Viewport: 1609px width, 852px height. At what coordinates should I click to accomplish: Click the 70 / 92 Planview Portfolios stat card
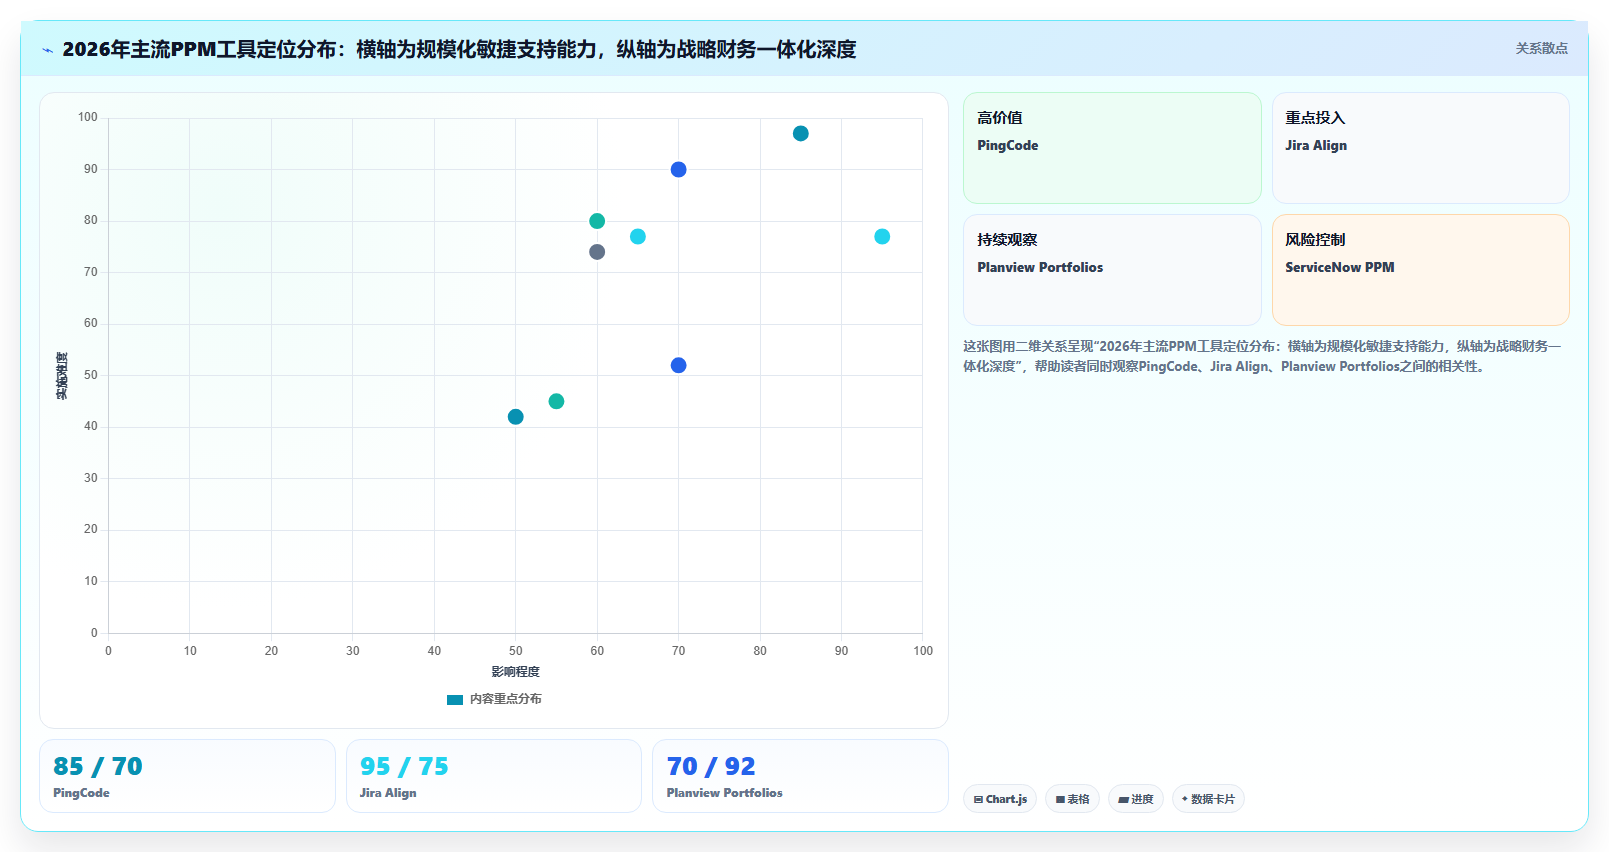pos(800,776)
